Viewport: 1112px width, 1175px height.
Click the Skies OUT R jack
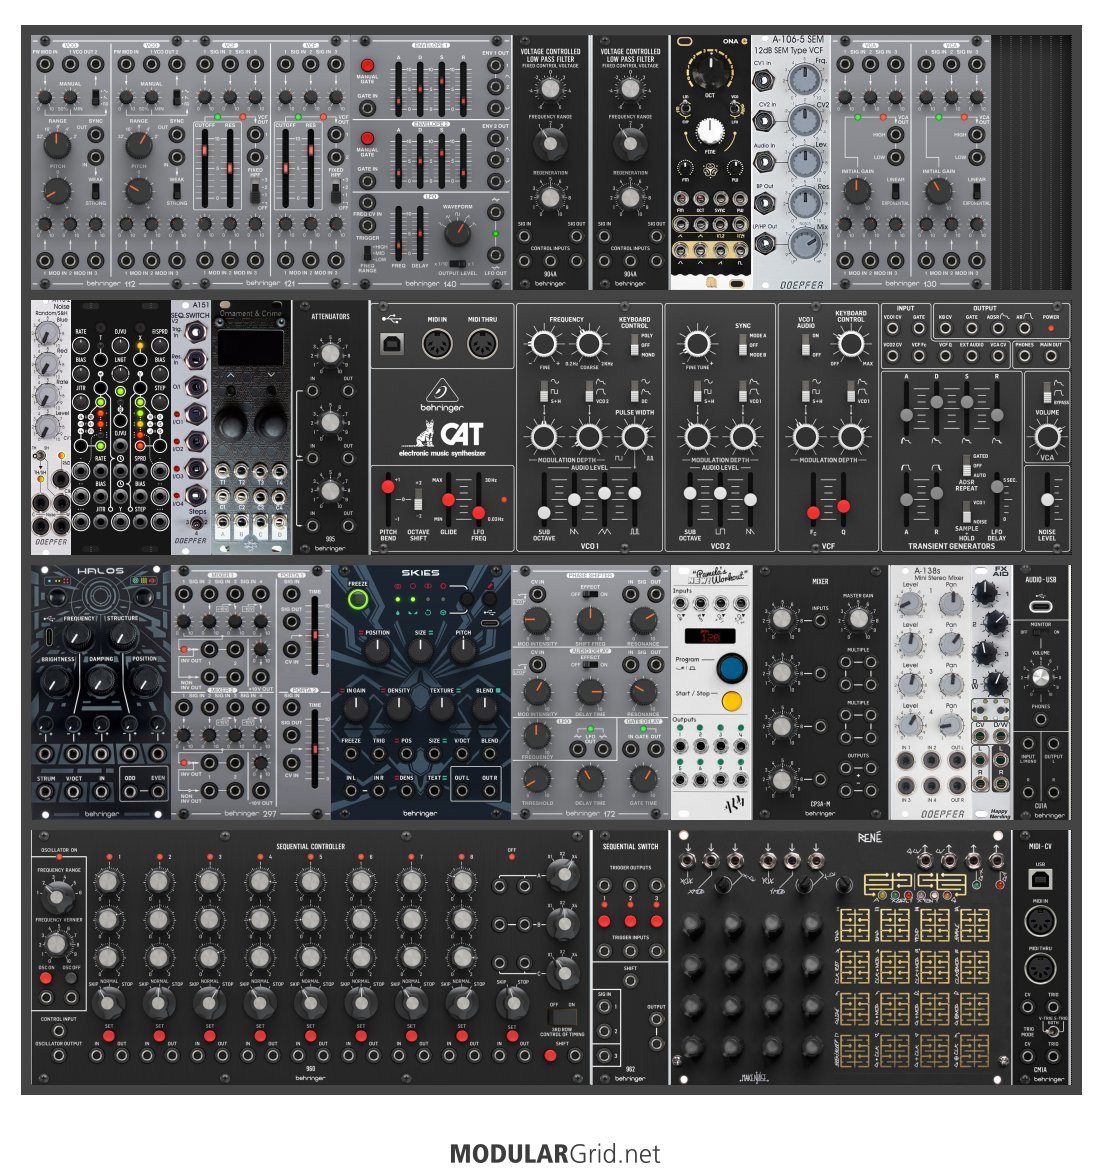click(489, 791)
